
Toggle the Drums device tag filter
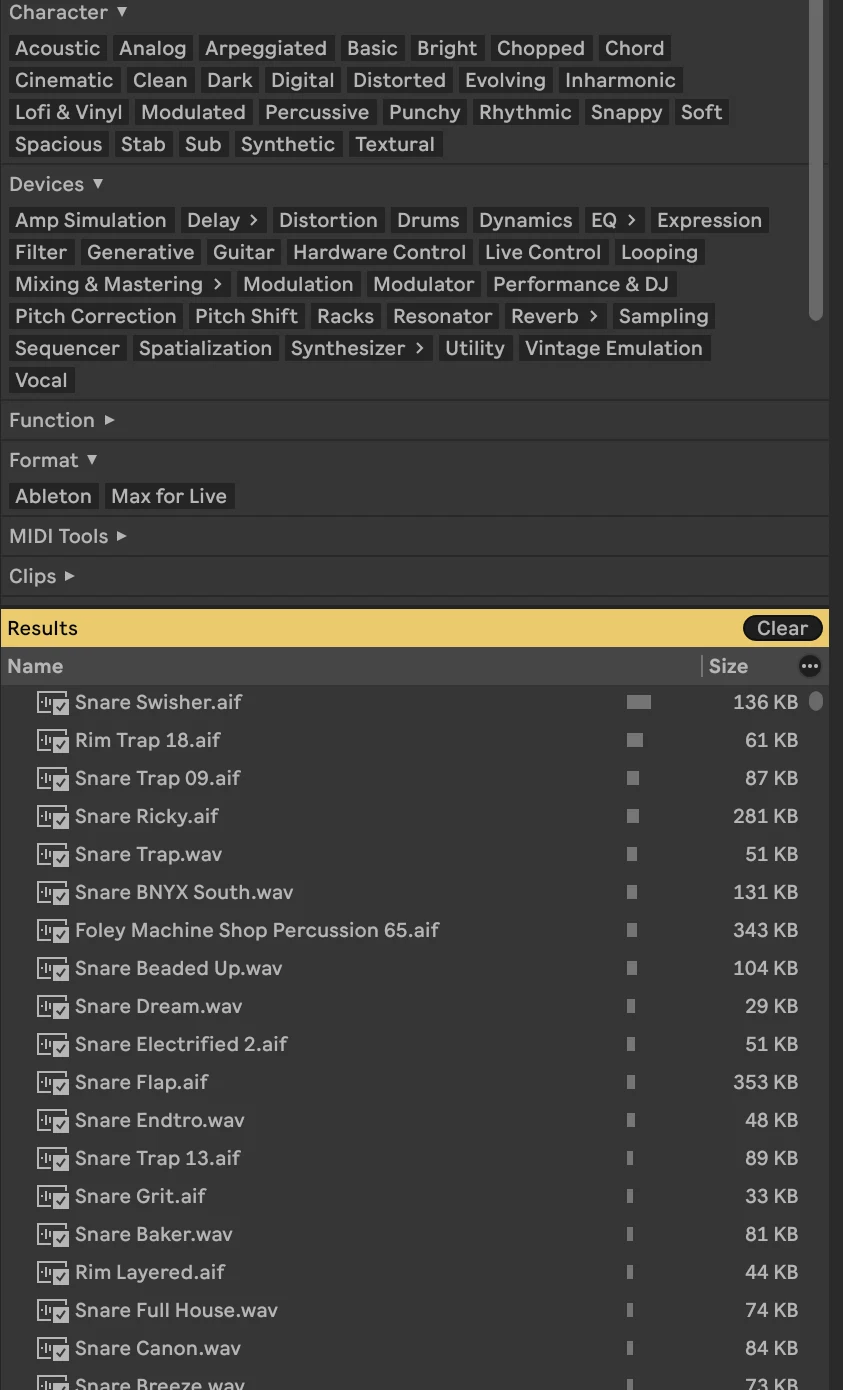pos(428,220)
